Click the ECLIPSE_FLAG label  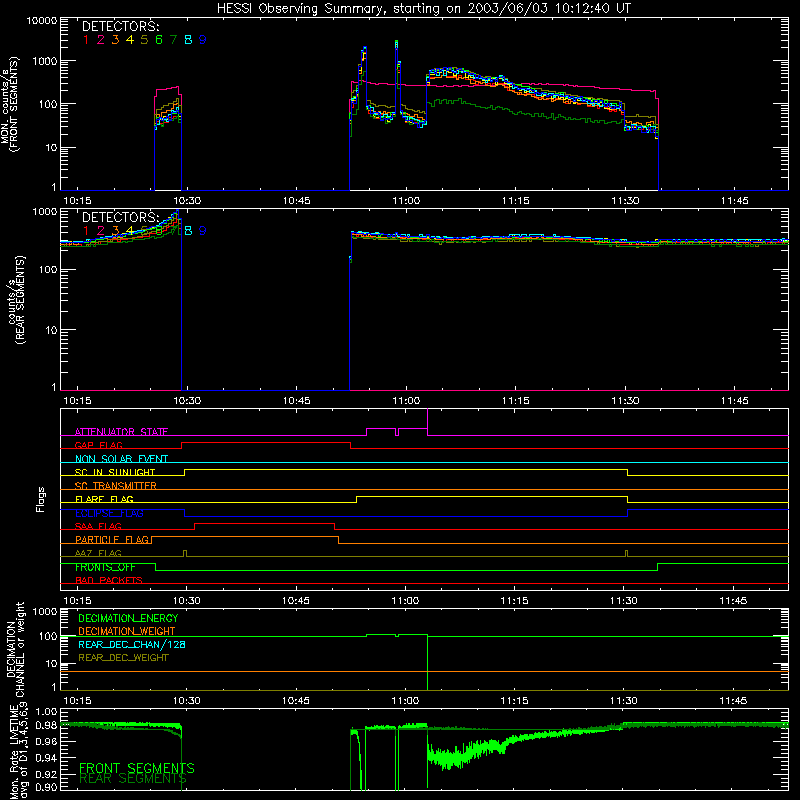[x=109, y=513]
